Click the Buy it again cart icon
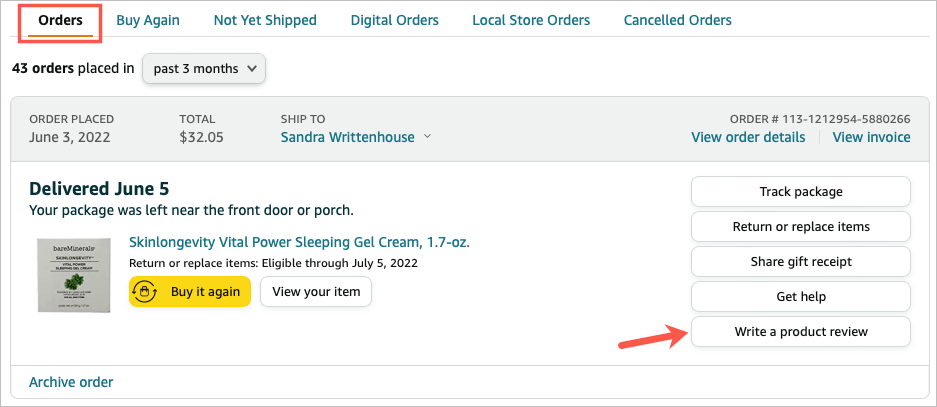 pos(147,291)
